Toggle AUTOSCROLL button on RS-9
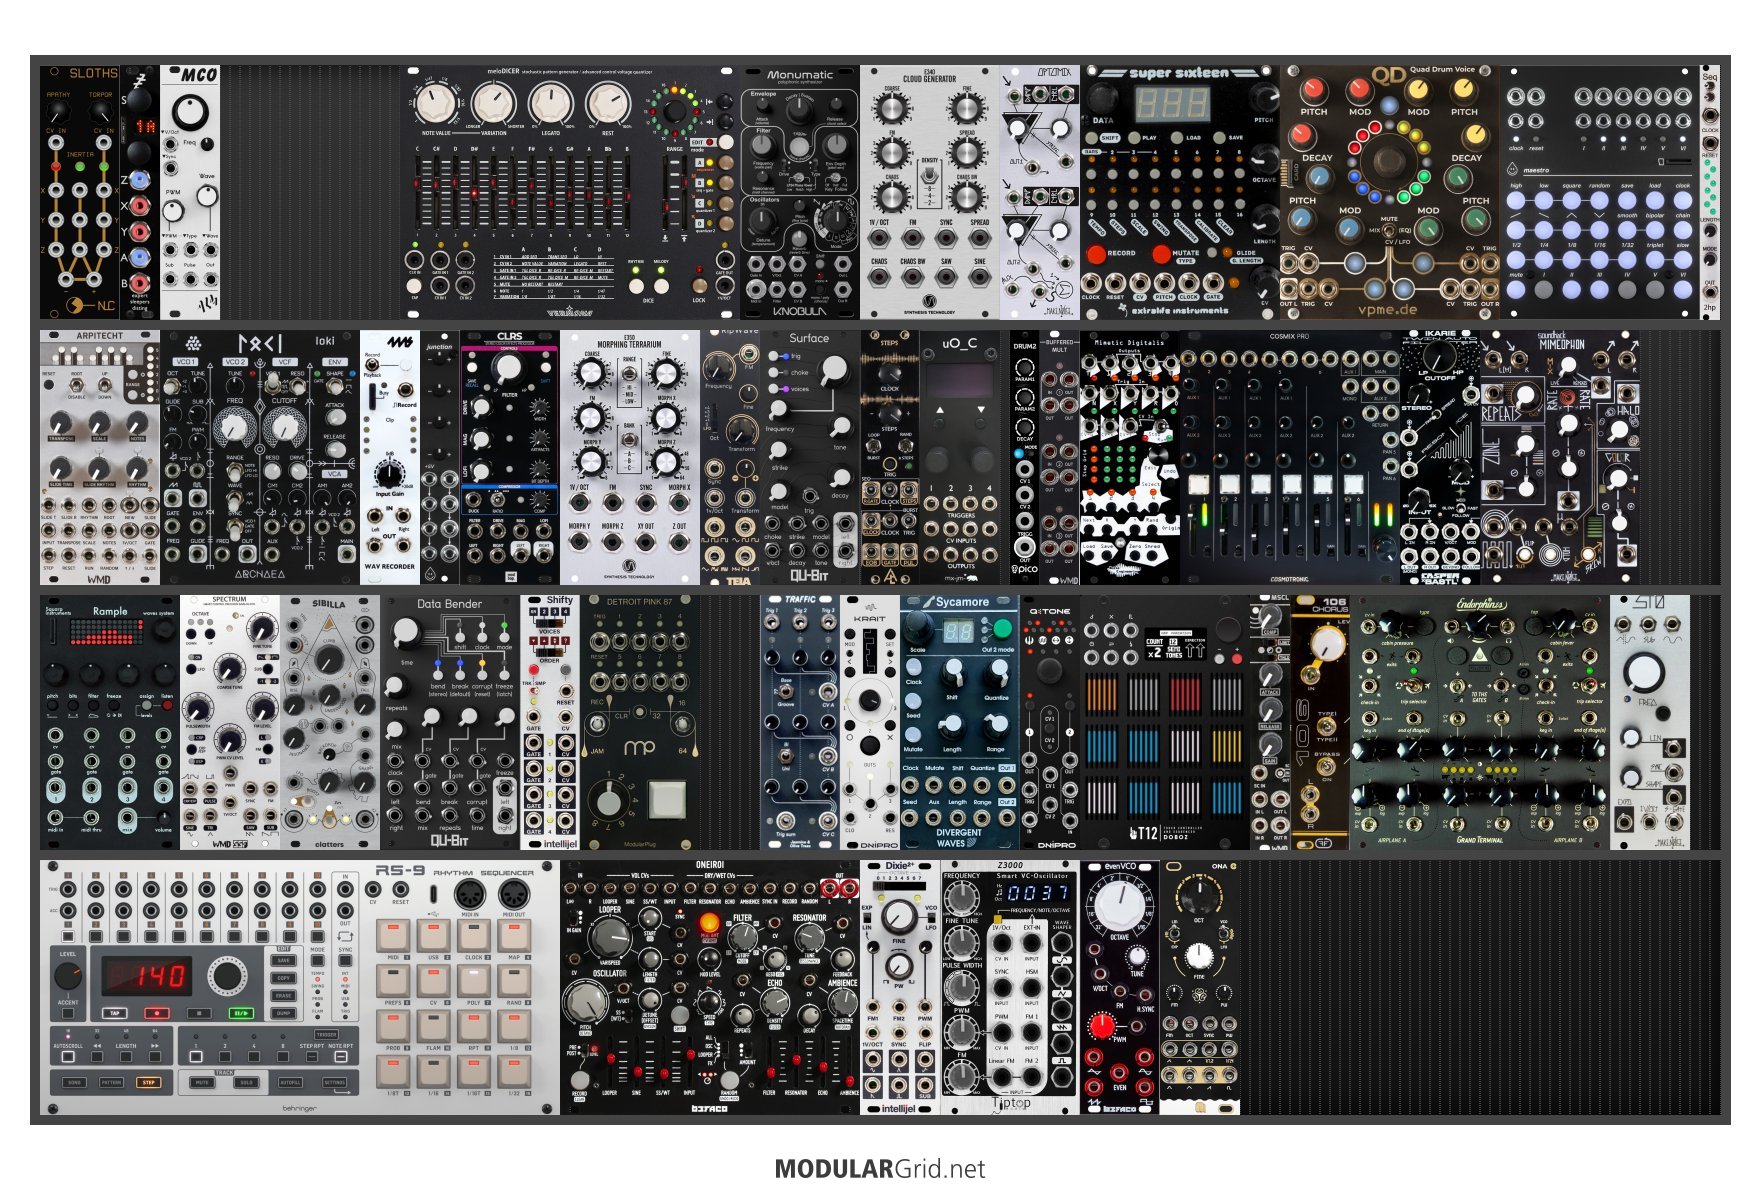Viewport: 1761px width, 1190px height. pyautogui.click(x=68, y=1055)
